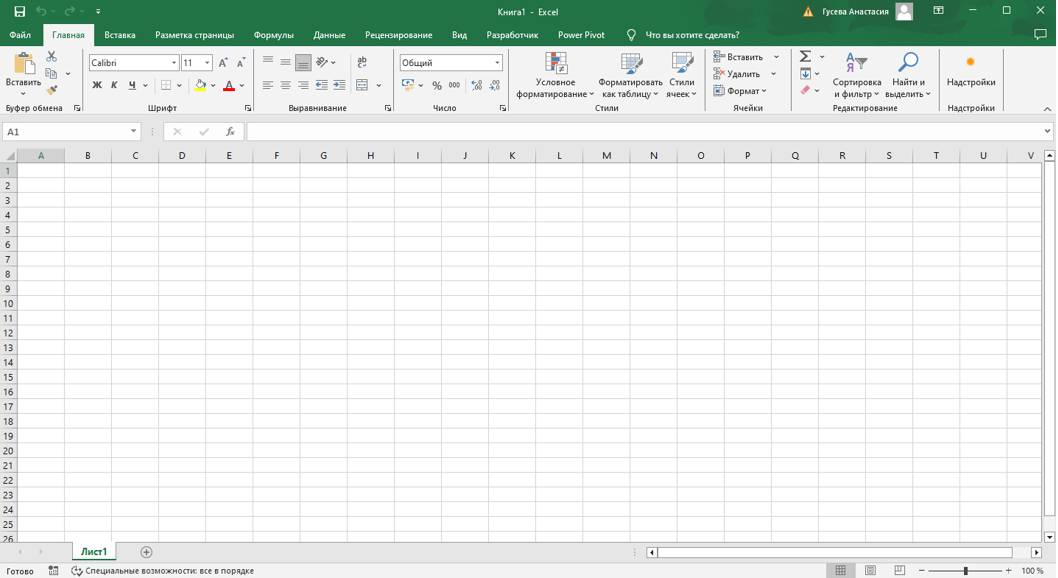Click Вставить cells button
This screenshot has width=1058, height=578.
(738, 57)
